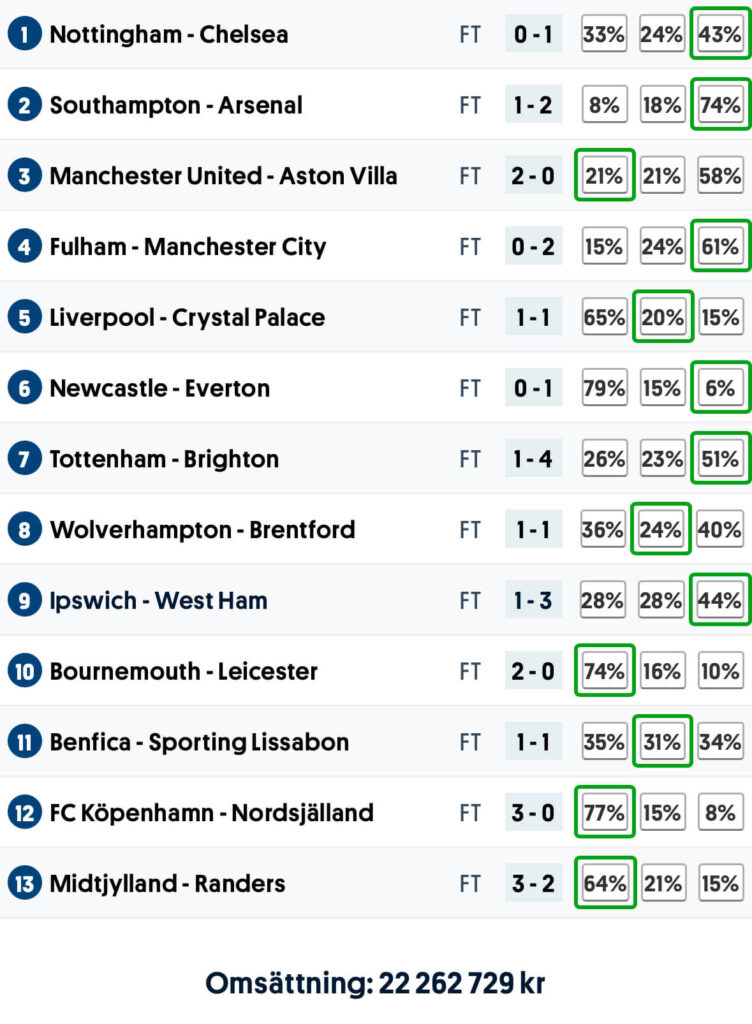The image size is (752, 1024).
Task: Select 43% away box for Nottingham - Chelsea
Action: [720, 35]
